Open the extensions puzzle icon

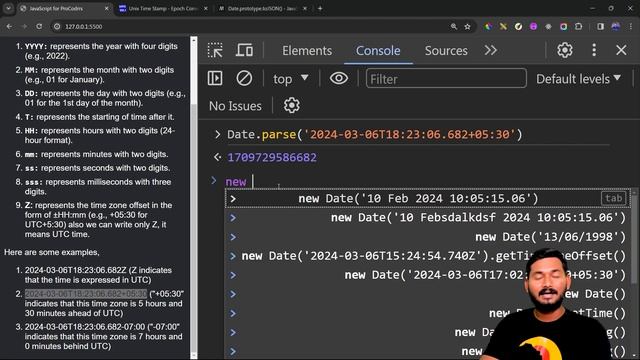(x=578, y=27)
